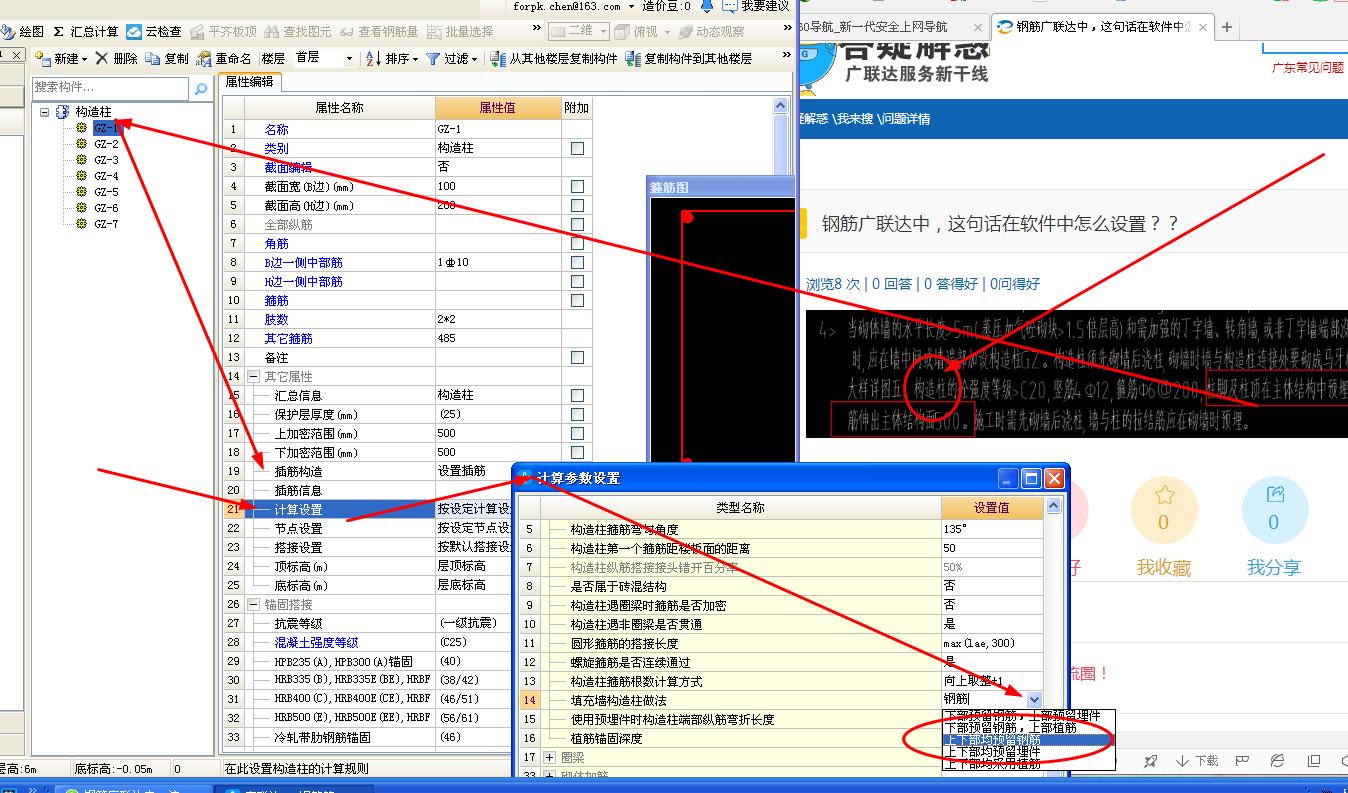Rename the component with 重命名
Image resolution: width=1348 pixels, height=793 pixels.
coord(225,59)
